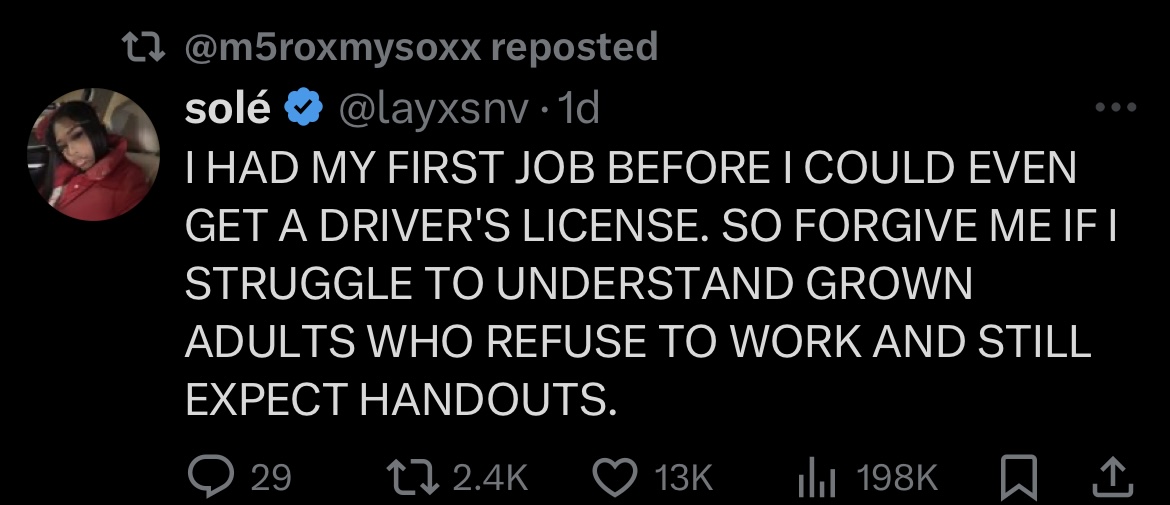Open the 29 replies count

pyautogui.click(x=270, y=477)
